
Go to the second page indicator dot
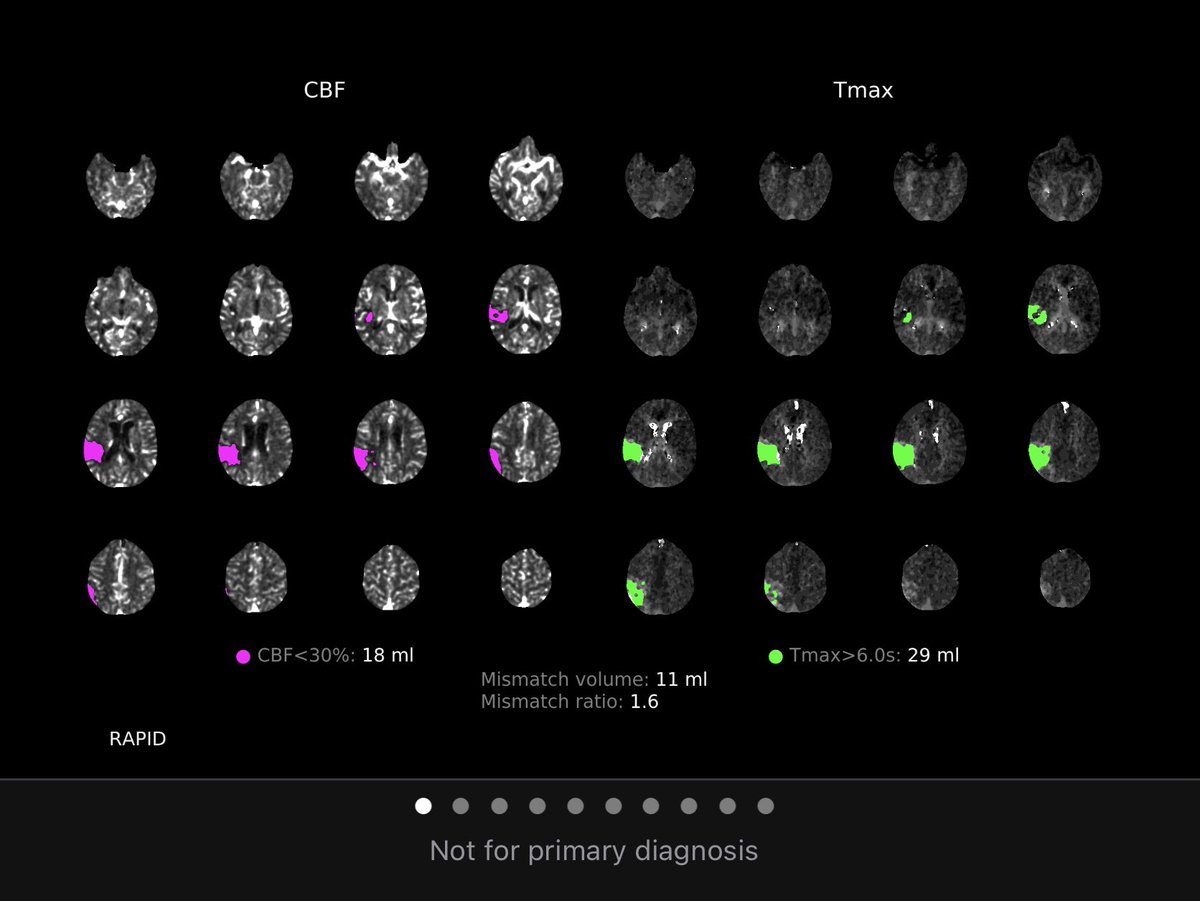(x=461, y=806)
